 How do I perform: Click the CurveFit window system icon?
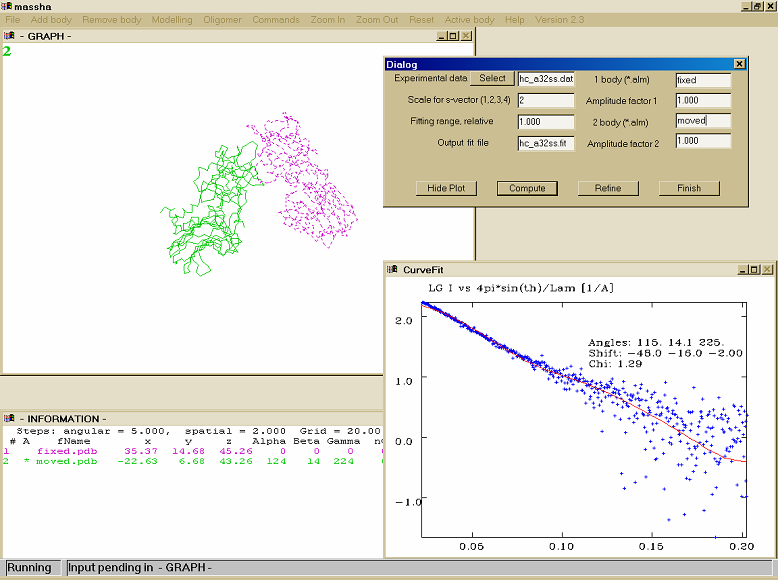point(392,270)
